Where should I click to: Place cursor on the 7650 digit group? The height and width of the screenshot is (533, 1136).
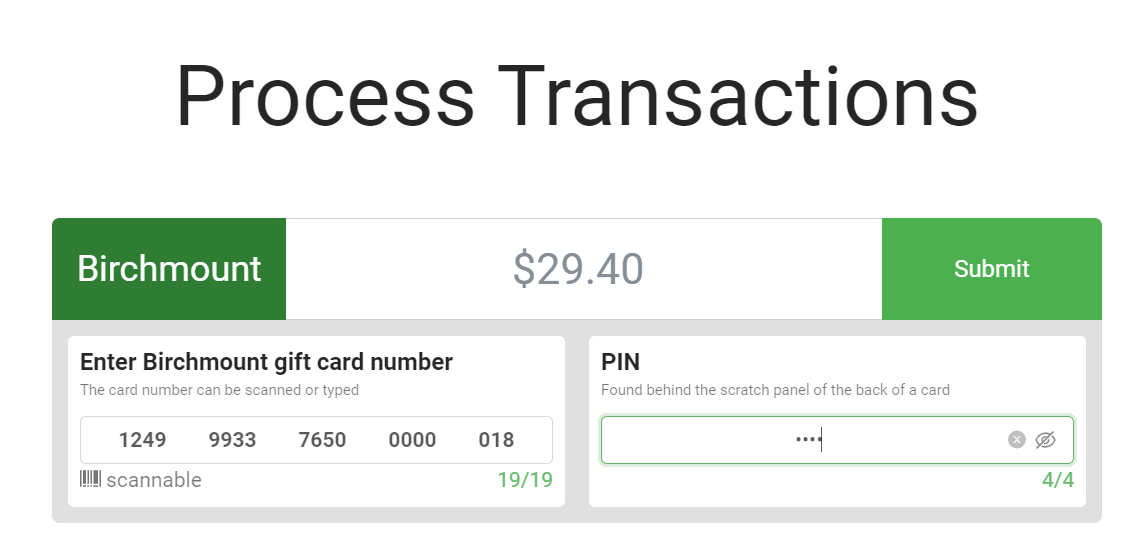[322, 440]
